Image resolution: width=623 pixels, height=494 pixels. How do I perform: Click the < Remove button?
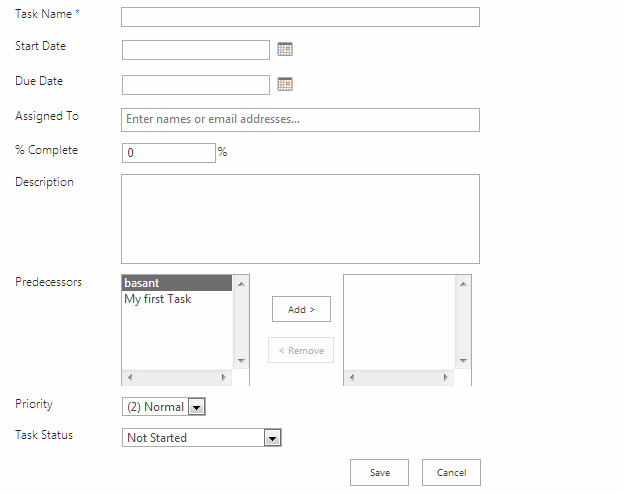[301, 351]
